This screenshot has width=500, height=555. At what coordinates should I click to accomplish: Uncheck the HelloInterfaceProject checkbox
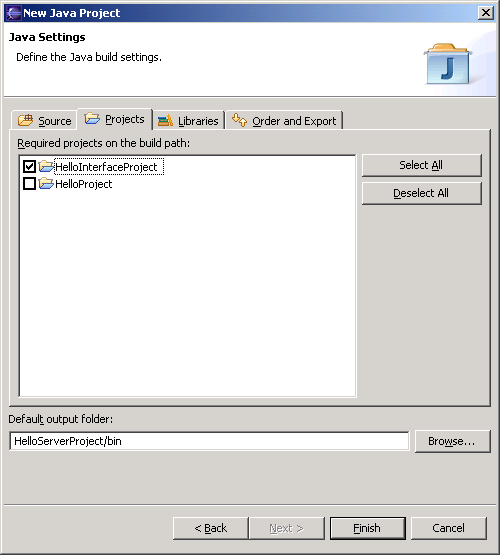click(x=29, y=166)
